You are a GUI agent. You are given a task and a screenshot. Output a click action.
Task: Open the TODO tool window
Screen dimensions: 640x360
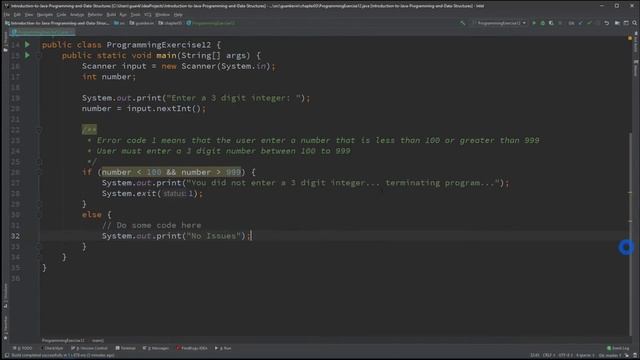[x=23, y=348]
